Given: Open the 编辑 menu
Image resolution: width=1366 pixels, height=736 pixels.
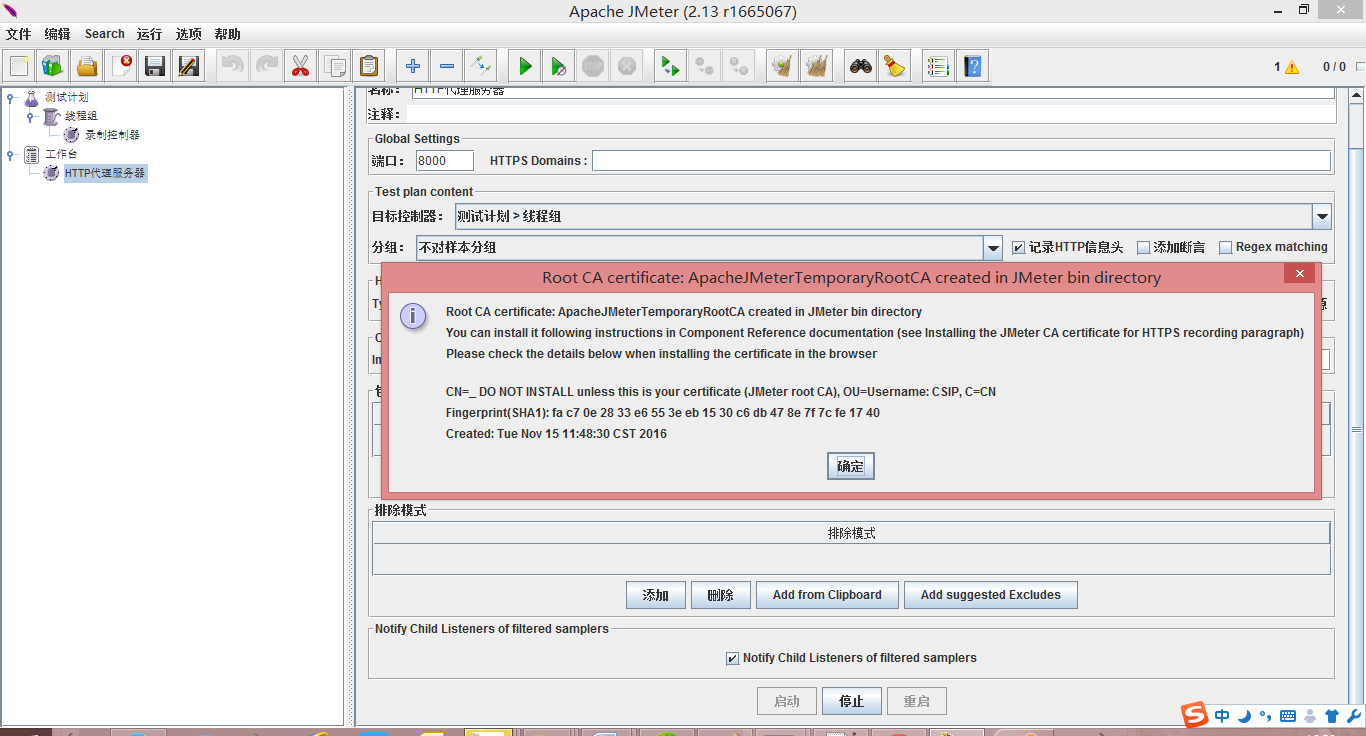Looking at the screenshot, I should 58,34.
